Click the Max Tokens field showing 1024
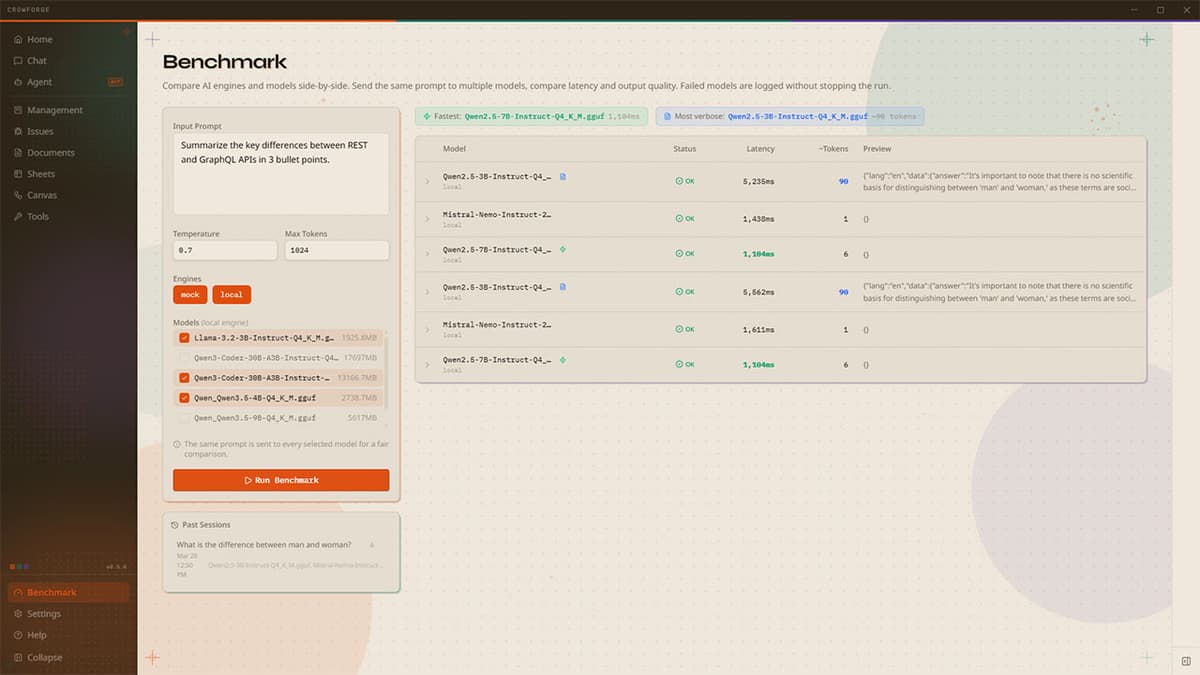The width and height of the screenshot is (1200, 675). tap(337, 250)
